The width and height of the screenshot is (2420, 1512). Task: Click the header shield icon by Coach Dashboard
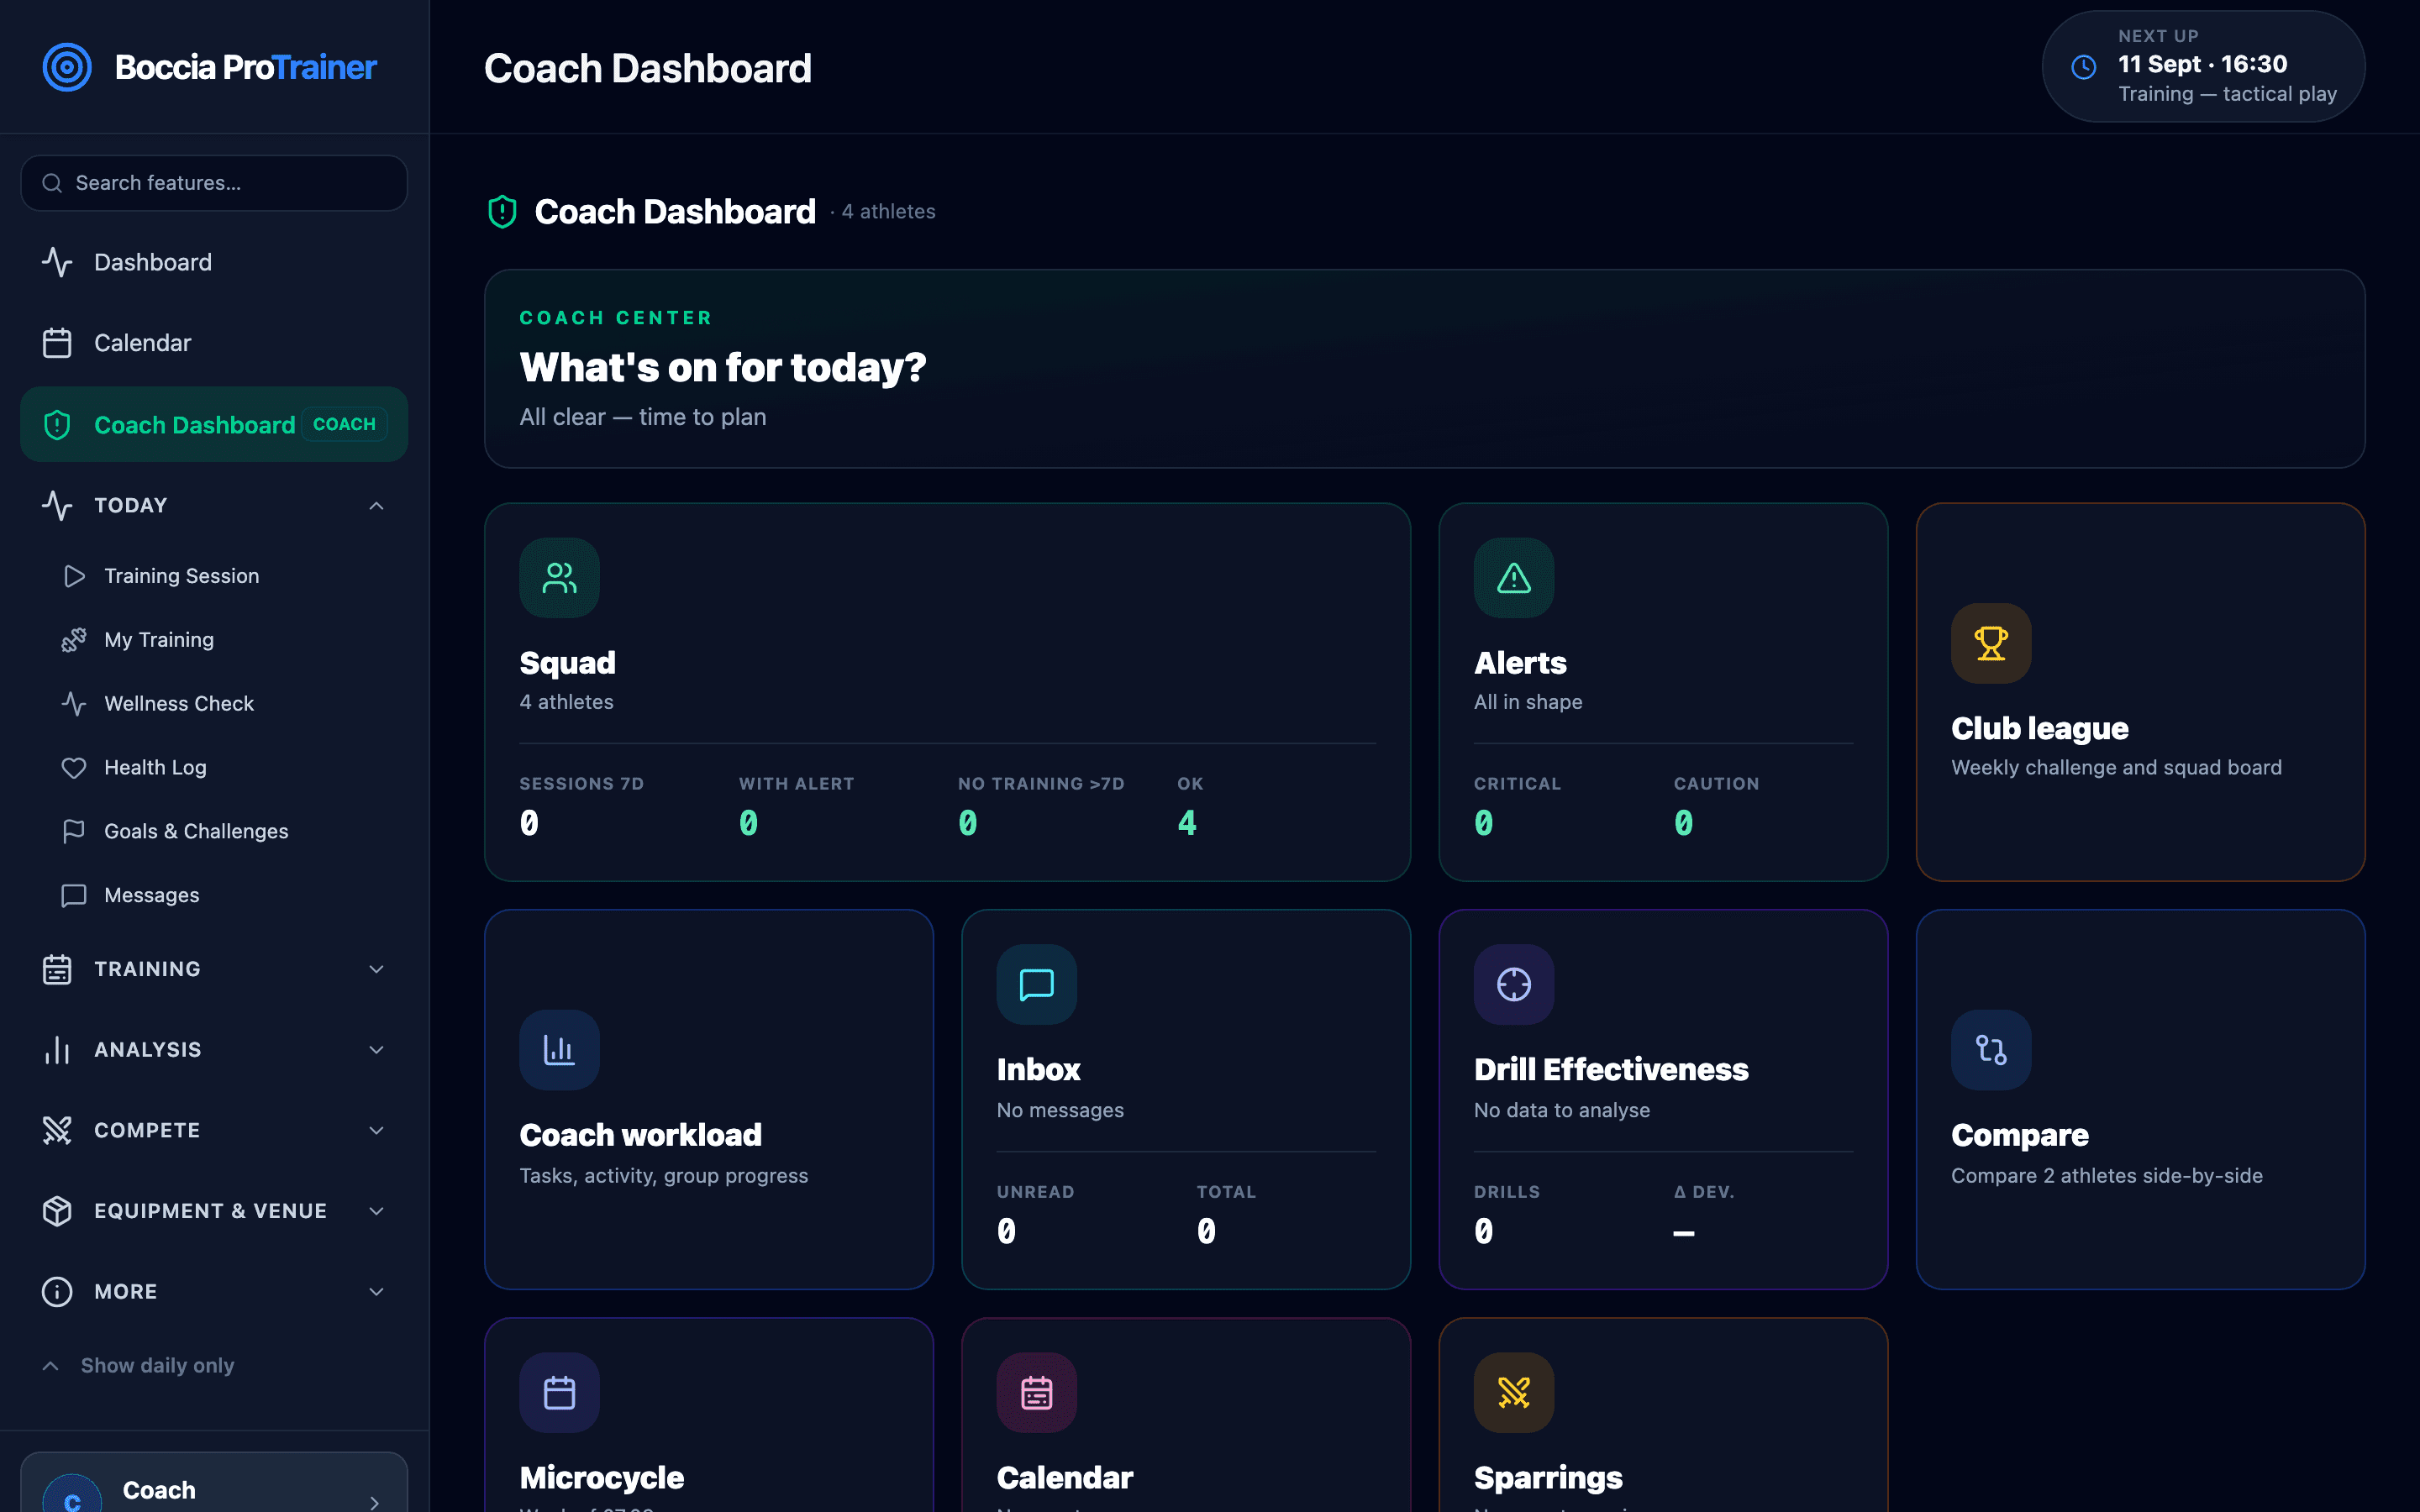pyautogui.click(x=502, y=212)
